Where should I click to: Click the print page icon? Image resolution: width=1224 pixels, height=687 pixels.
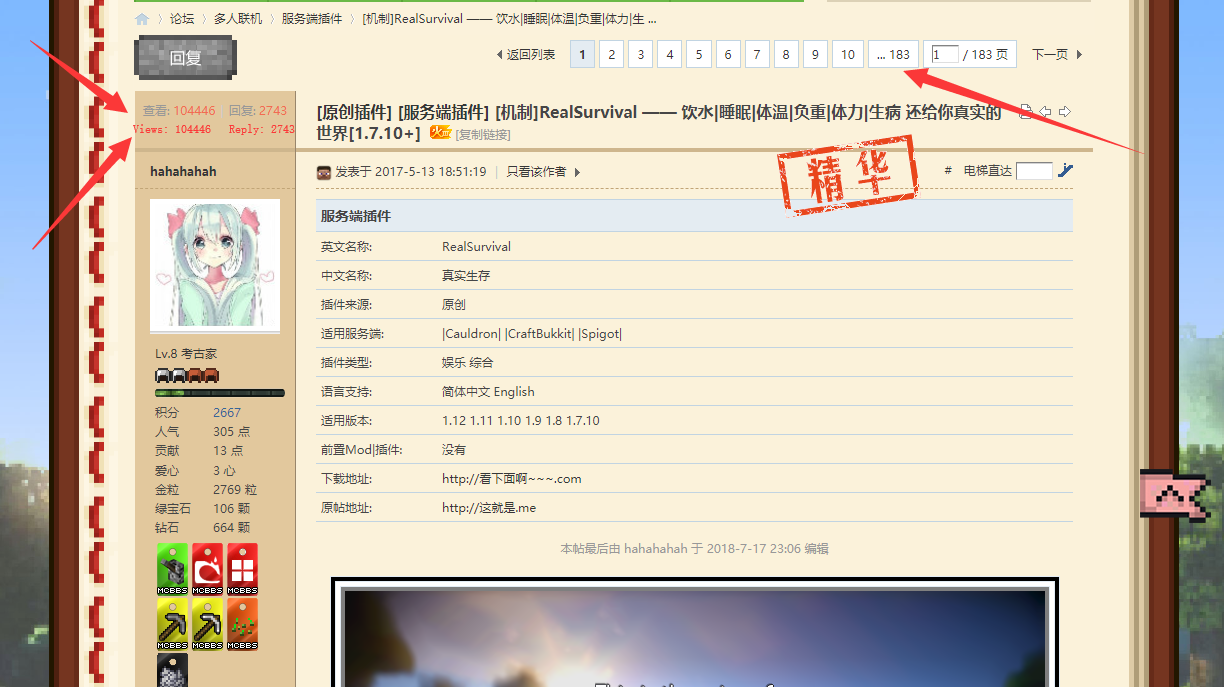[1025, 112]
